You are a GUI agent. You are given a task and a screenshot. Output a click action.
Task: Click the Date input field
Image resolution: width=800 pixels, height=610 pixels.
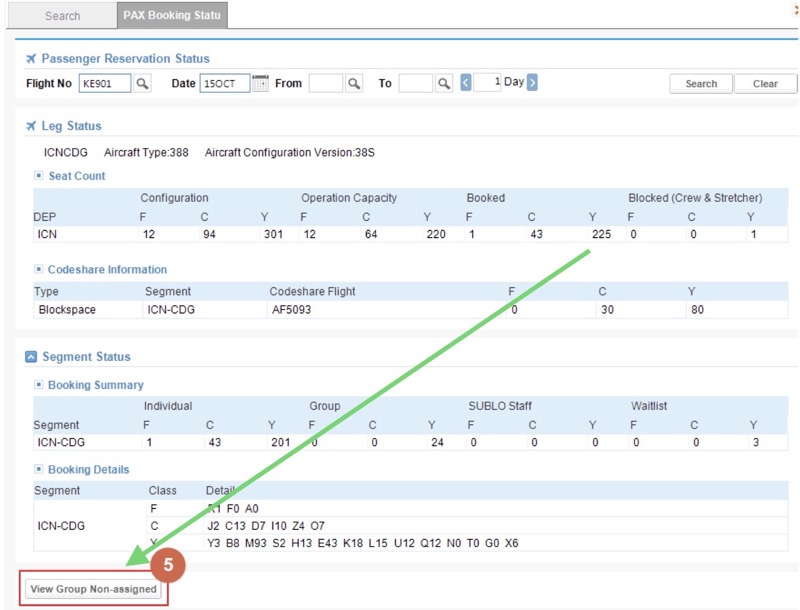[x=224, y=84]
